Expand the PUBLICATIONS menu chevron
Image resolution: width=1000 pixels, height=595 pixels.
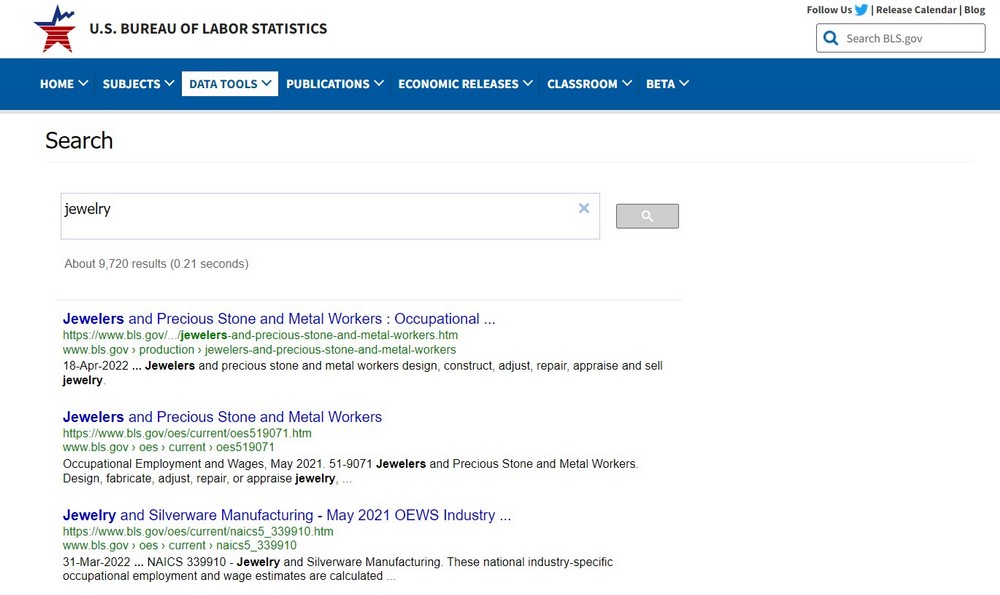tap(379, 84)
